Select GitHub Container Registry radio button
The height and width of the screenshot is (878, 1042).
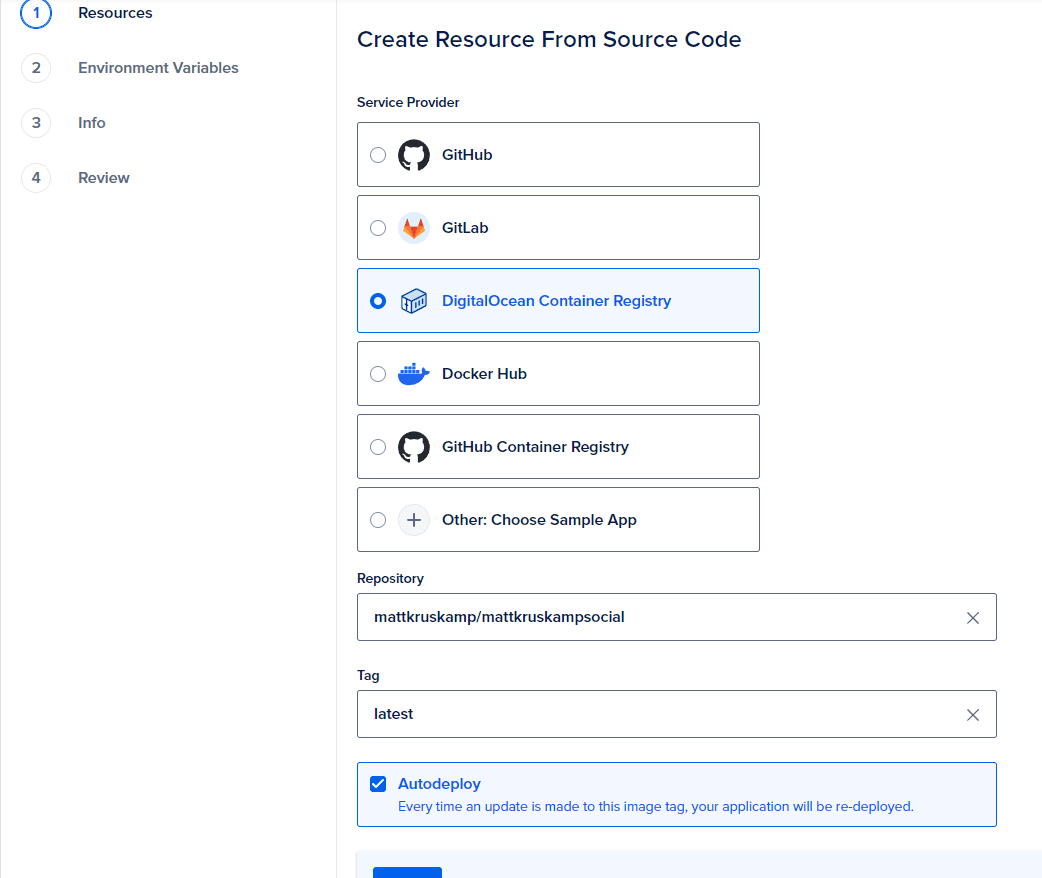point(378,447)
